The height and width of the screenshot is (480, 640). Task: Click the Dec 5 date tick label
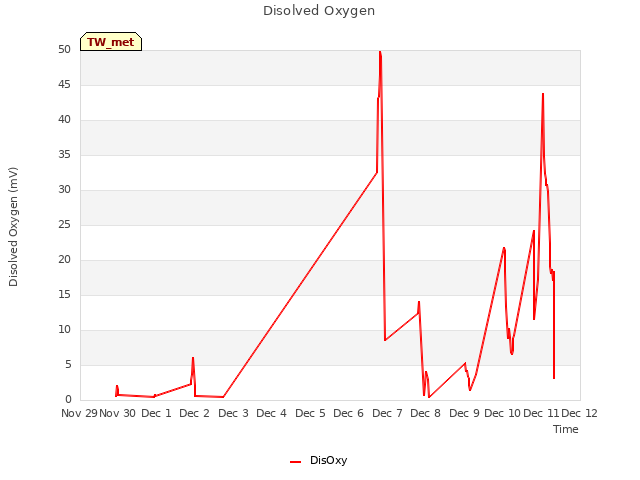point(310,413)
